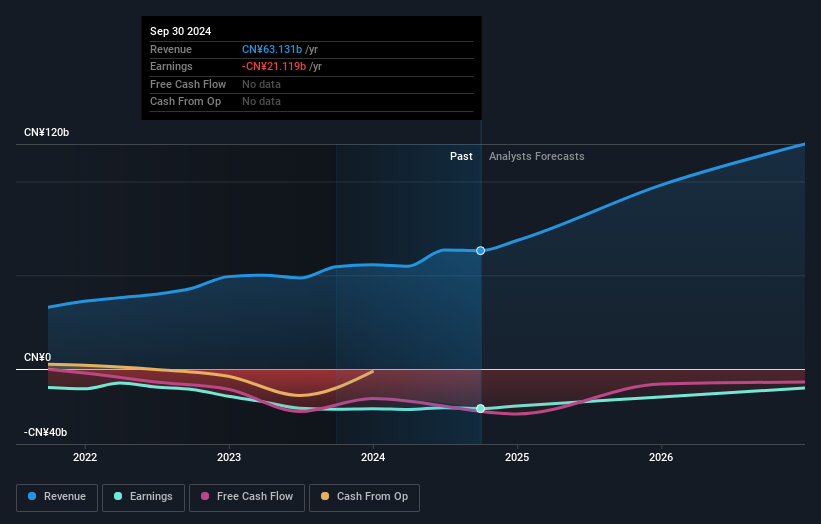This screenshot has height=524, width=821.
Task: Click the pink Free Cash Flow legend dot
Action: 205,496
